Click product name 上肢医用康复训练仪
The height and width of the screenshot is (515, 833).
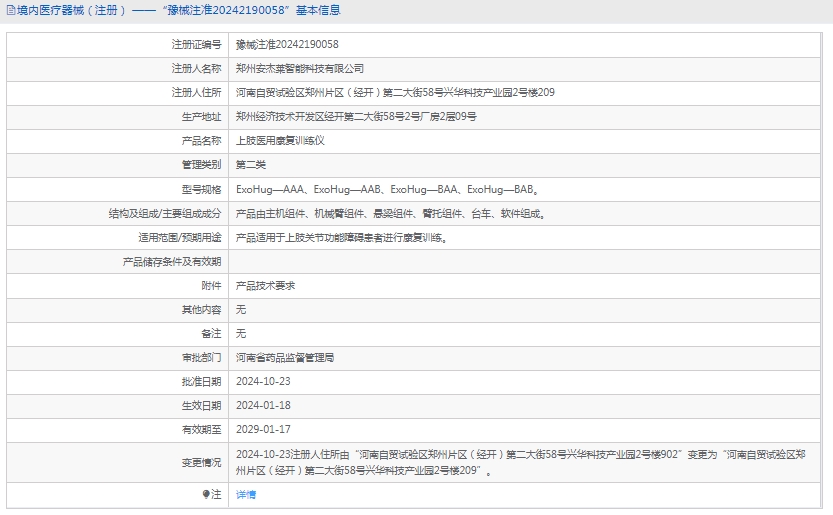(280, 141)
